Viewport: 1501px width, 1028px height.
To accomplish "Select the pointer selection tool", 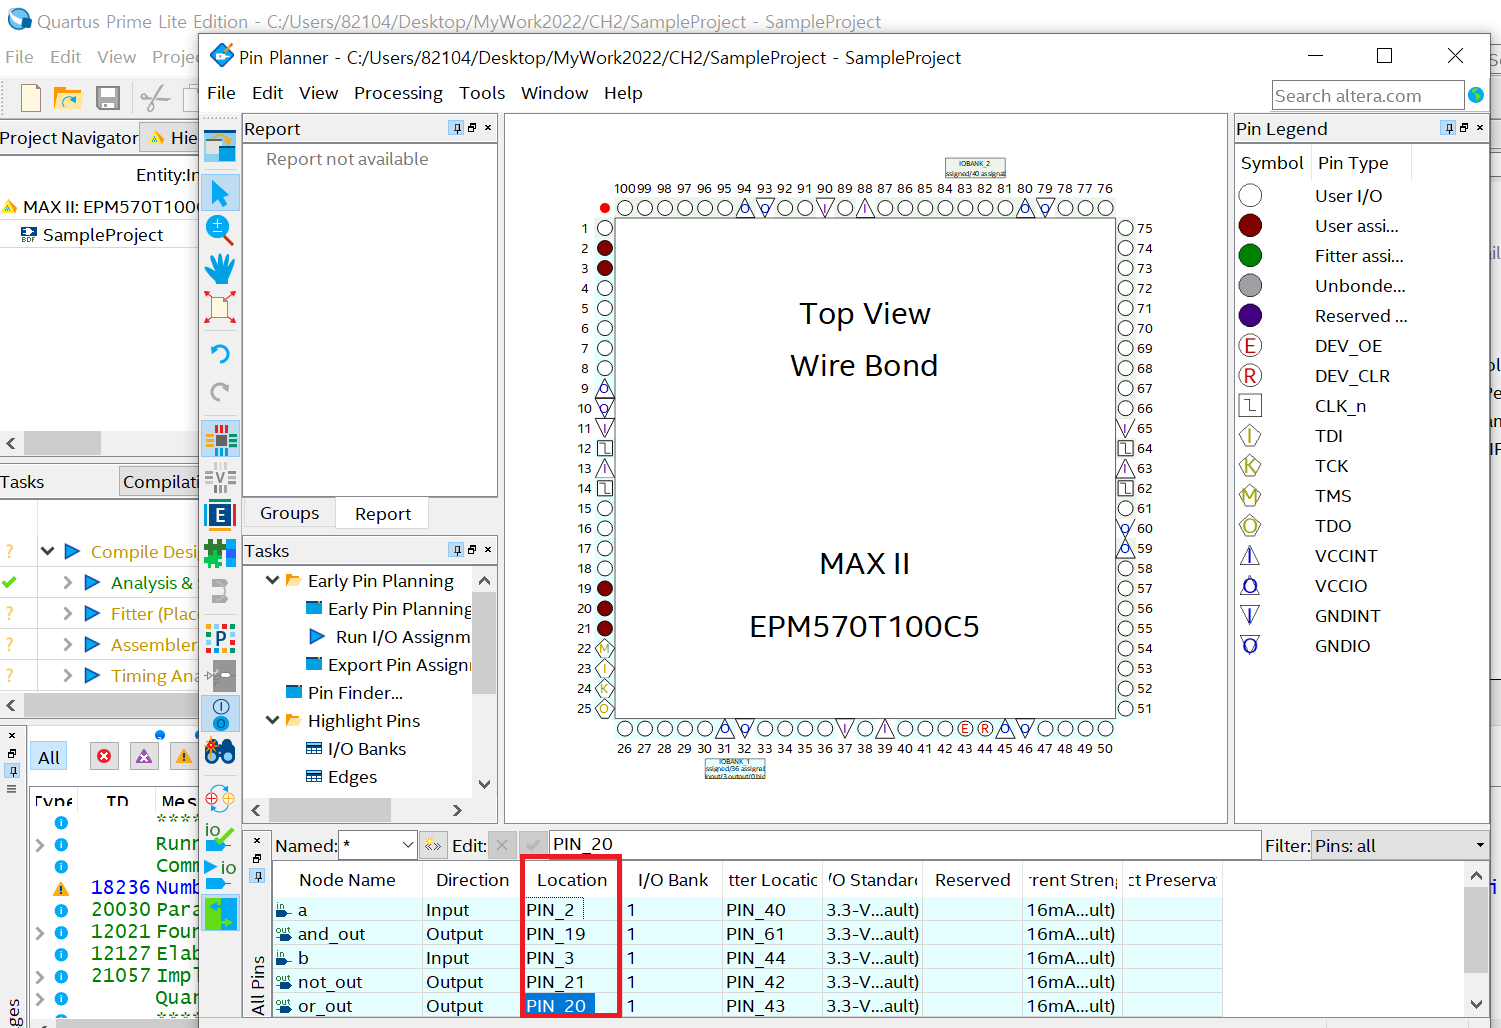I will [x=220, y=192].
